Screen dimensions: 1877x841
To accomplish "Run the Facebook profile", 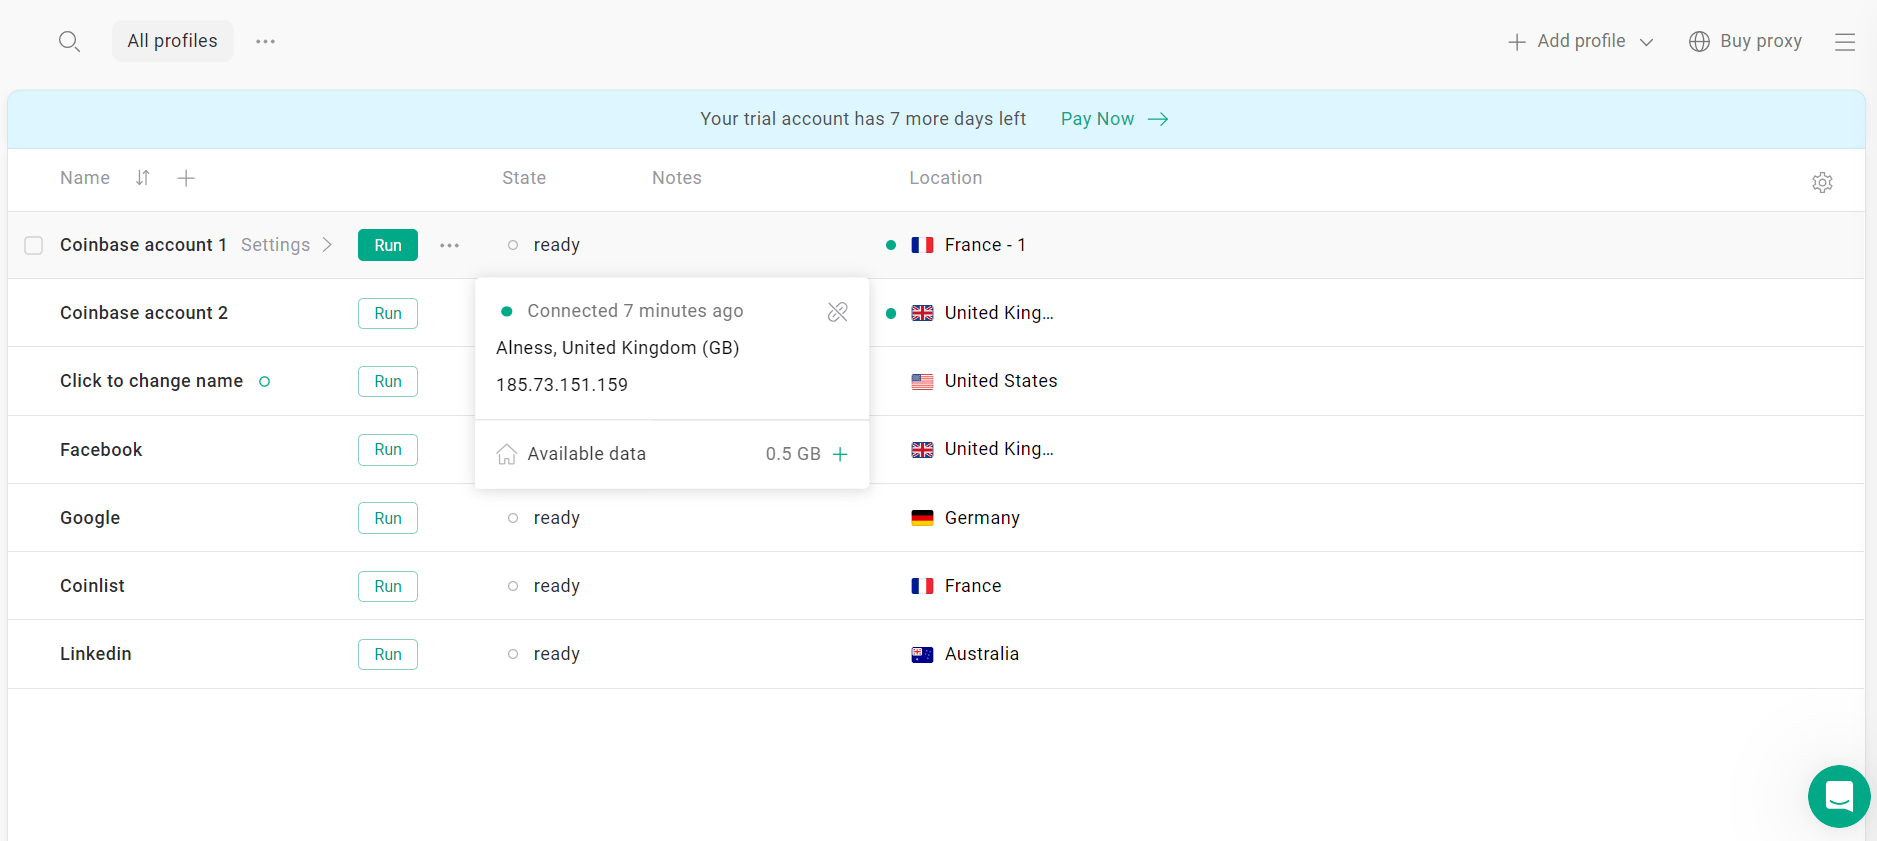I will [x=388, y=449].
